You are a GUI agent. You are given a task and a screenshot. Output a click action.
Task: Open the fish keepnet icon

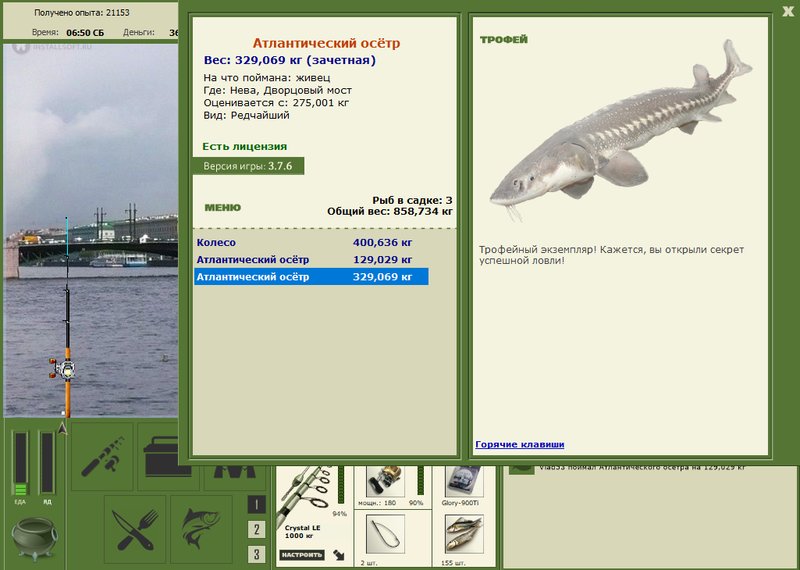(x=201, y=528)
